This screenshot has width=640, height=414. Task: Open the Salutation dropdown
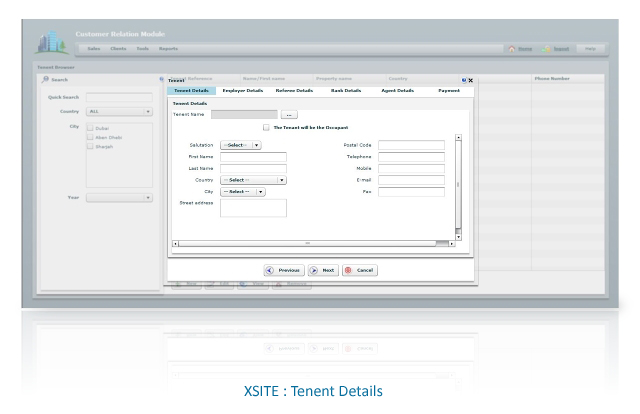click(240, 145)
